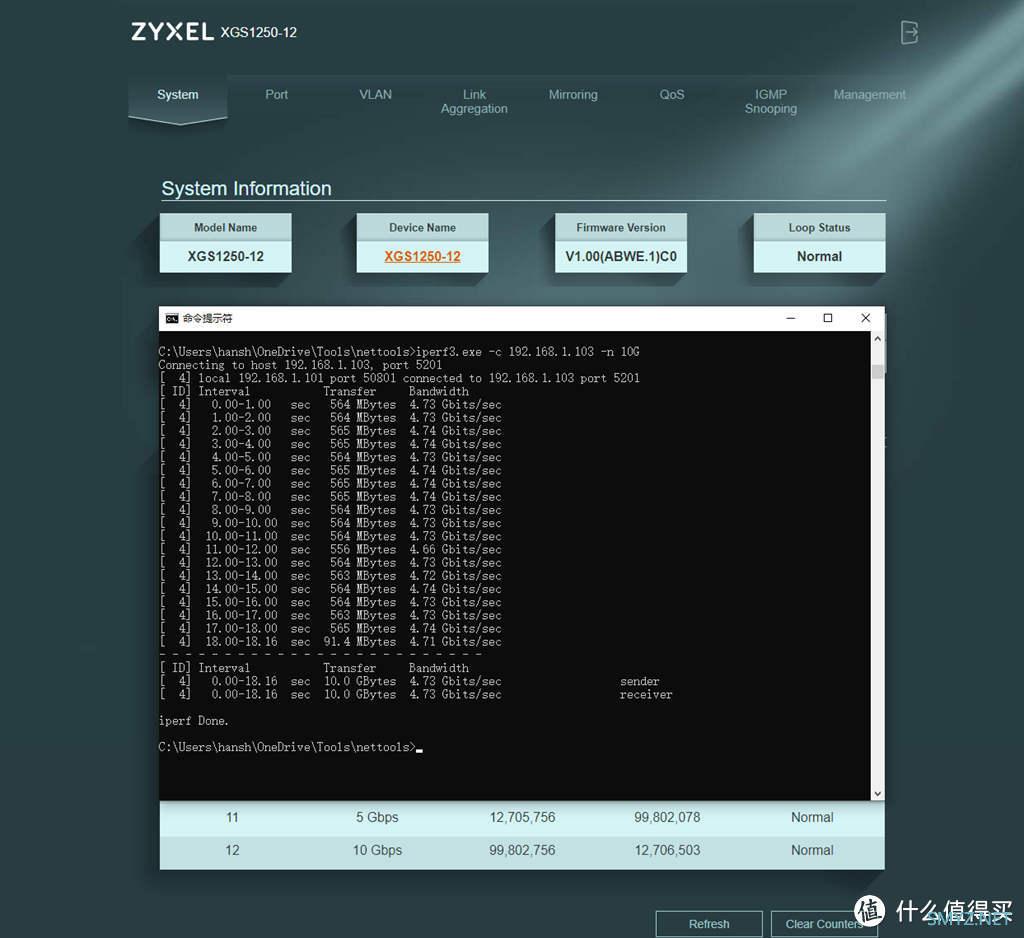The height and width of the screenshot is (938, 1024).
Task: Switch to the Port tab
Action: point(276,95)
